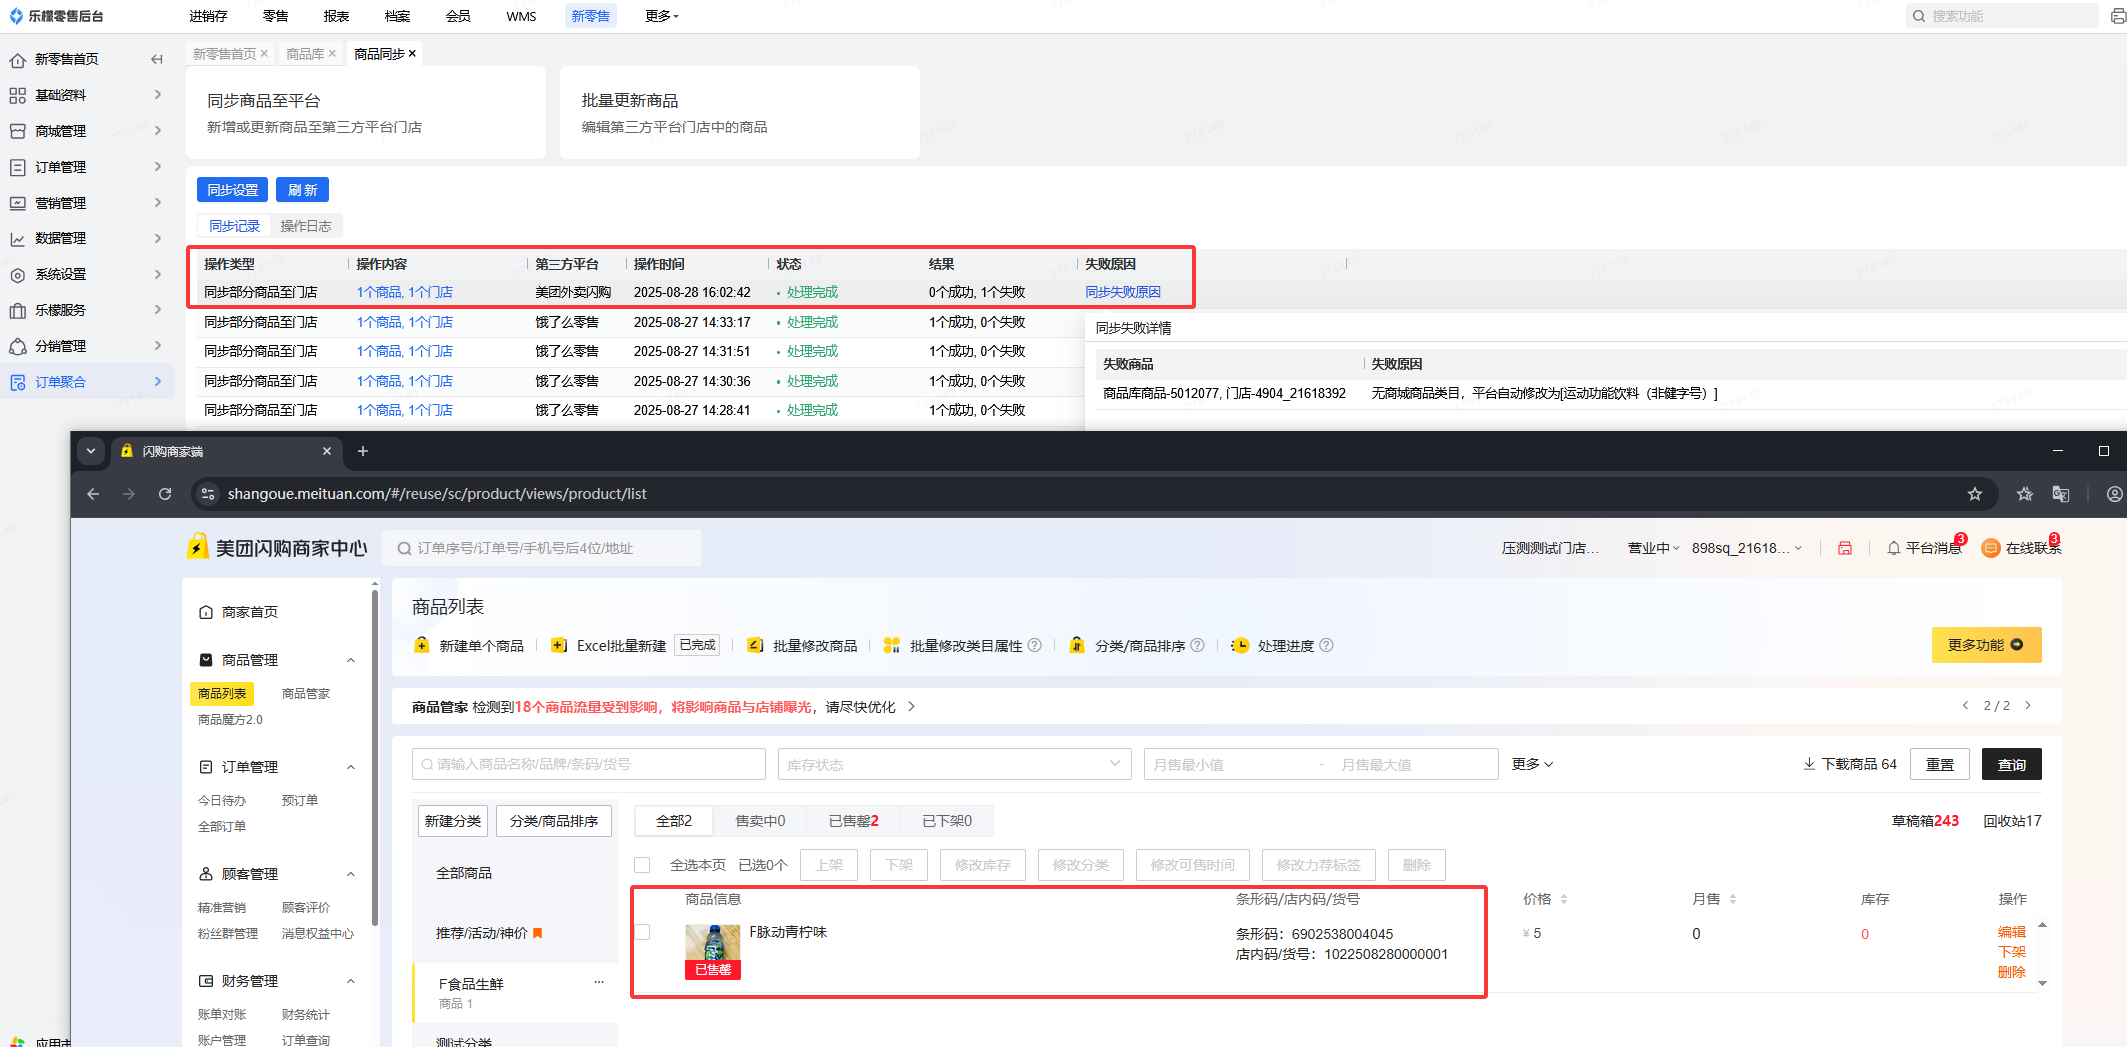
Task: Sort by 价格 column arrows
Action: pyautogui.click(x=1564, y=899)
